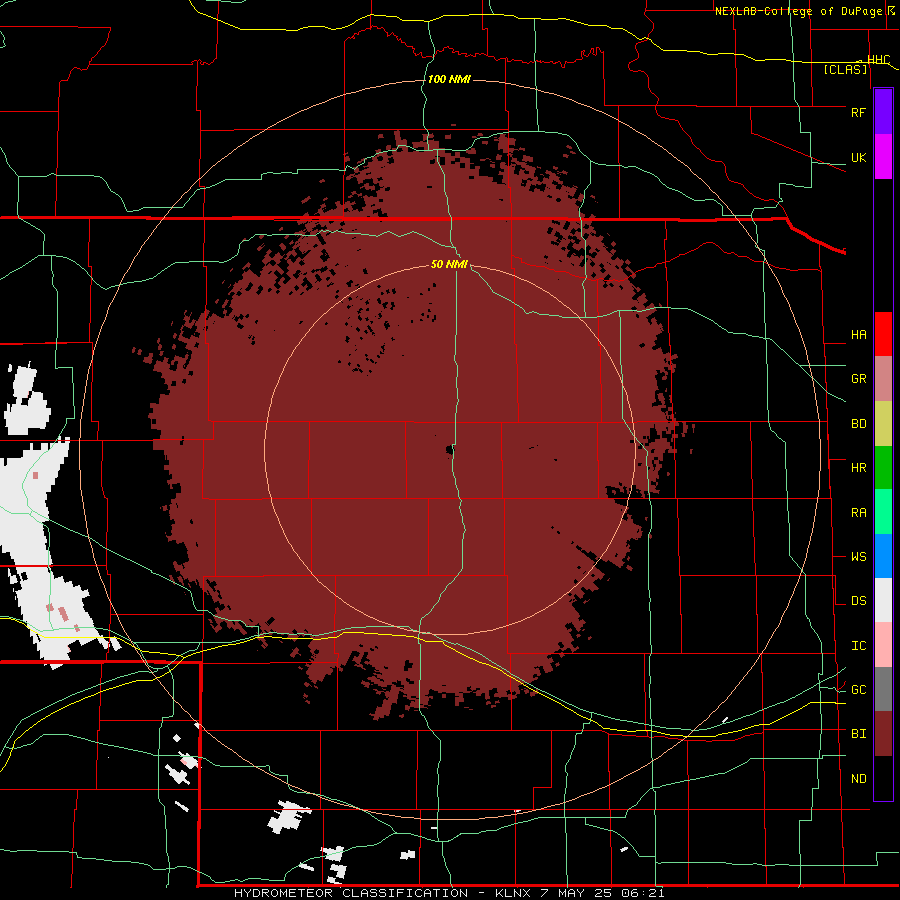900x900 pixels.
Task: Click the RA light green legend swatch
Action: tap(883, 512)
